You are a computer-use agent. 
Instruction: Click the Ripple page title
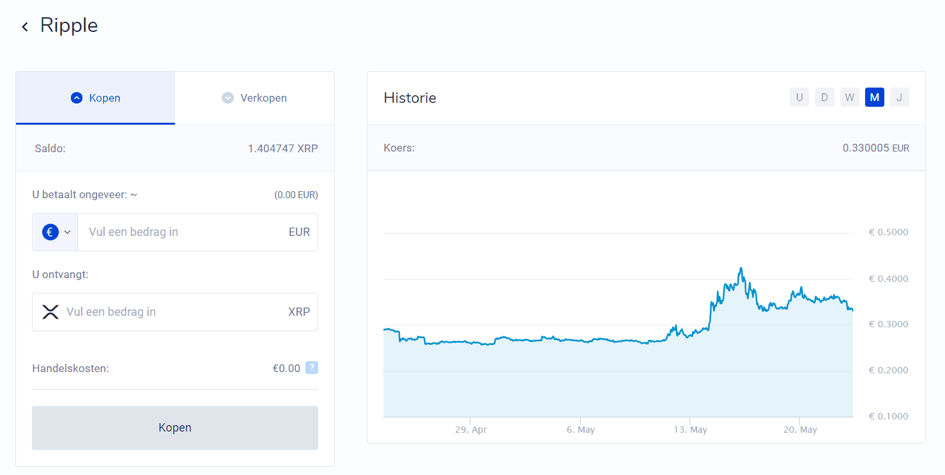click(x=69, y=25)
